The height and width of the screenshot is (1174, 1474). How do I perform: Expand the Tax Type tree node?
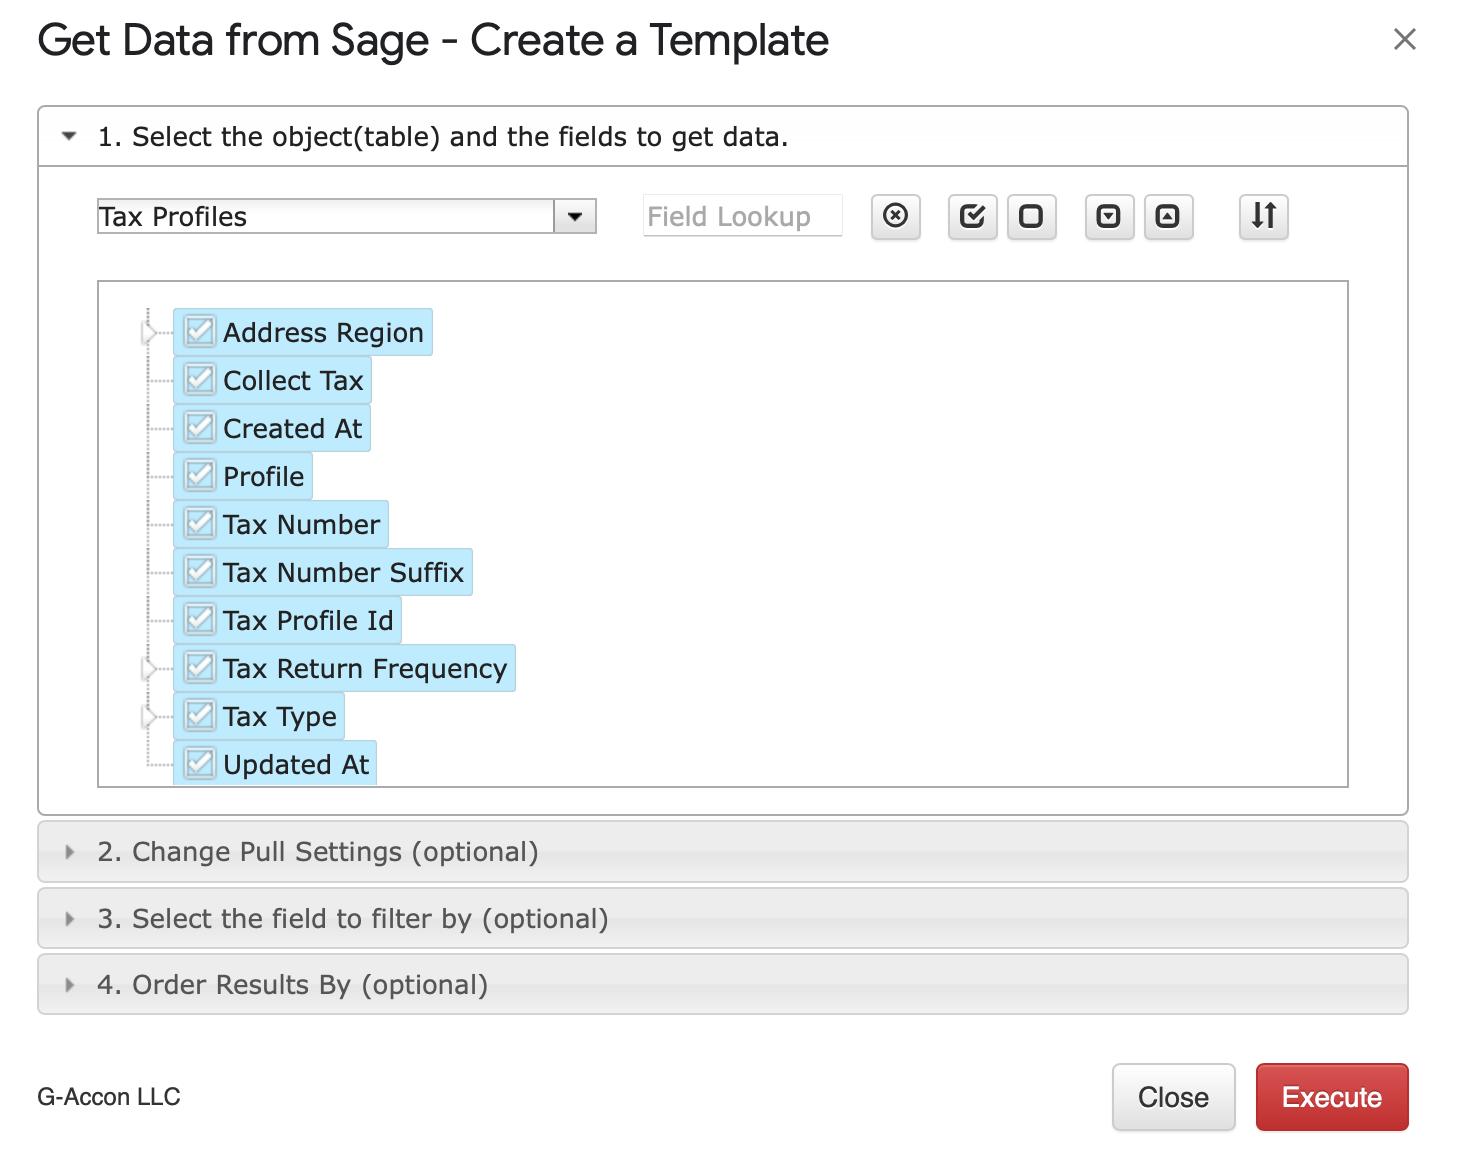pyautogui.click(x=150, y=716)
